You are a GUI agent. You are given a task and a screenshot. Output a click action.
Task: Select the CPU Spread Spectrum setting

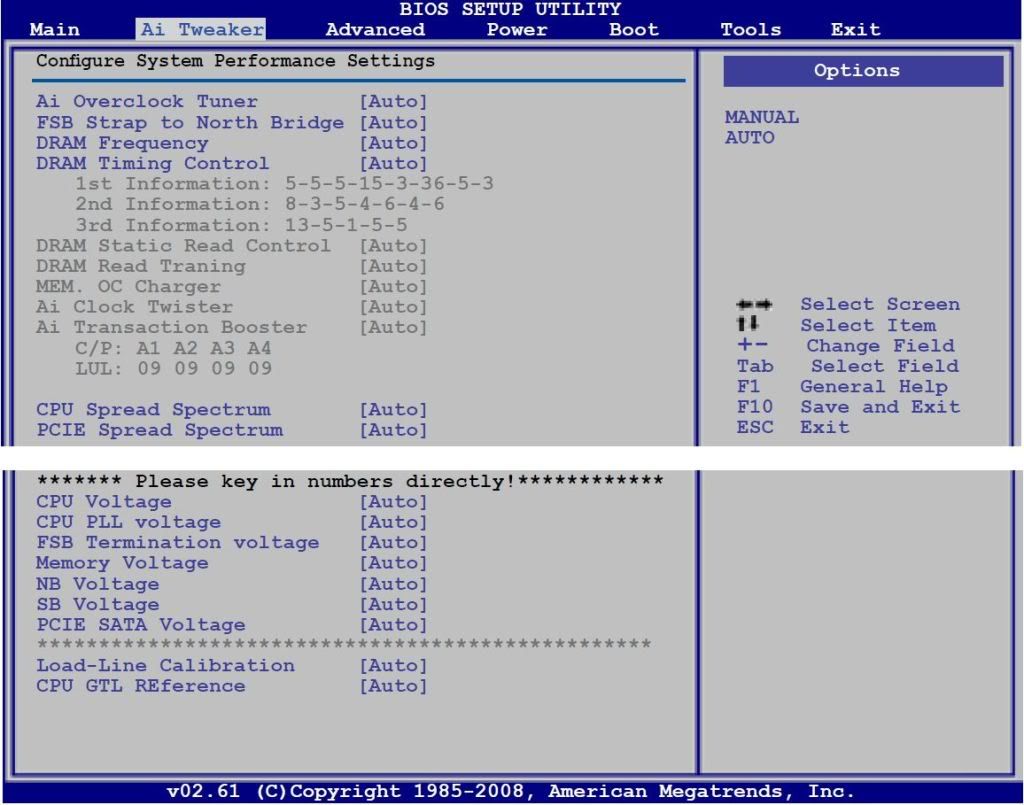click(153, 410)
